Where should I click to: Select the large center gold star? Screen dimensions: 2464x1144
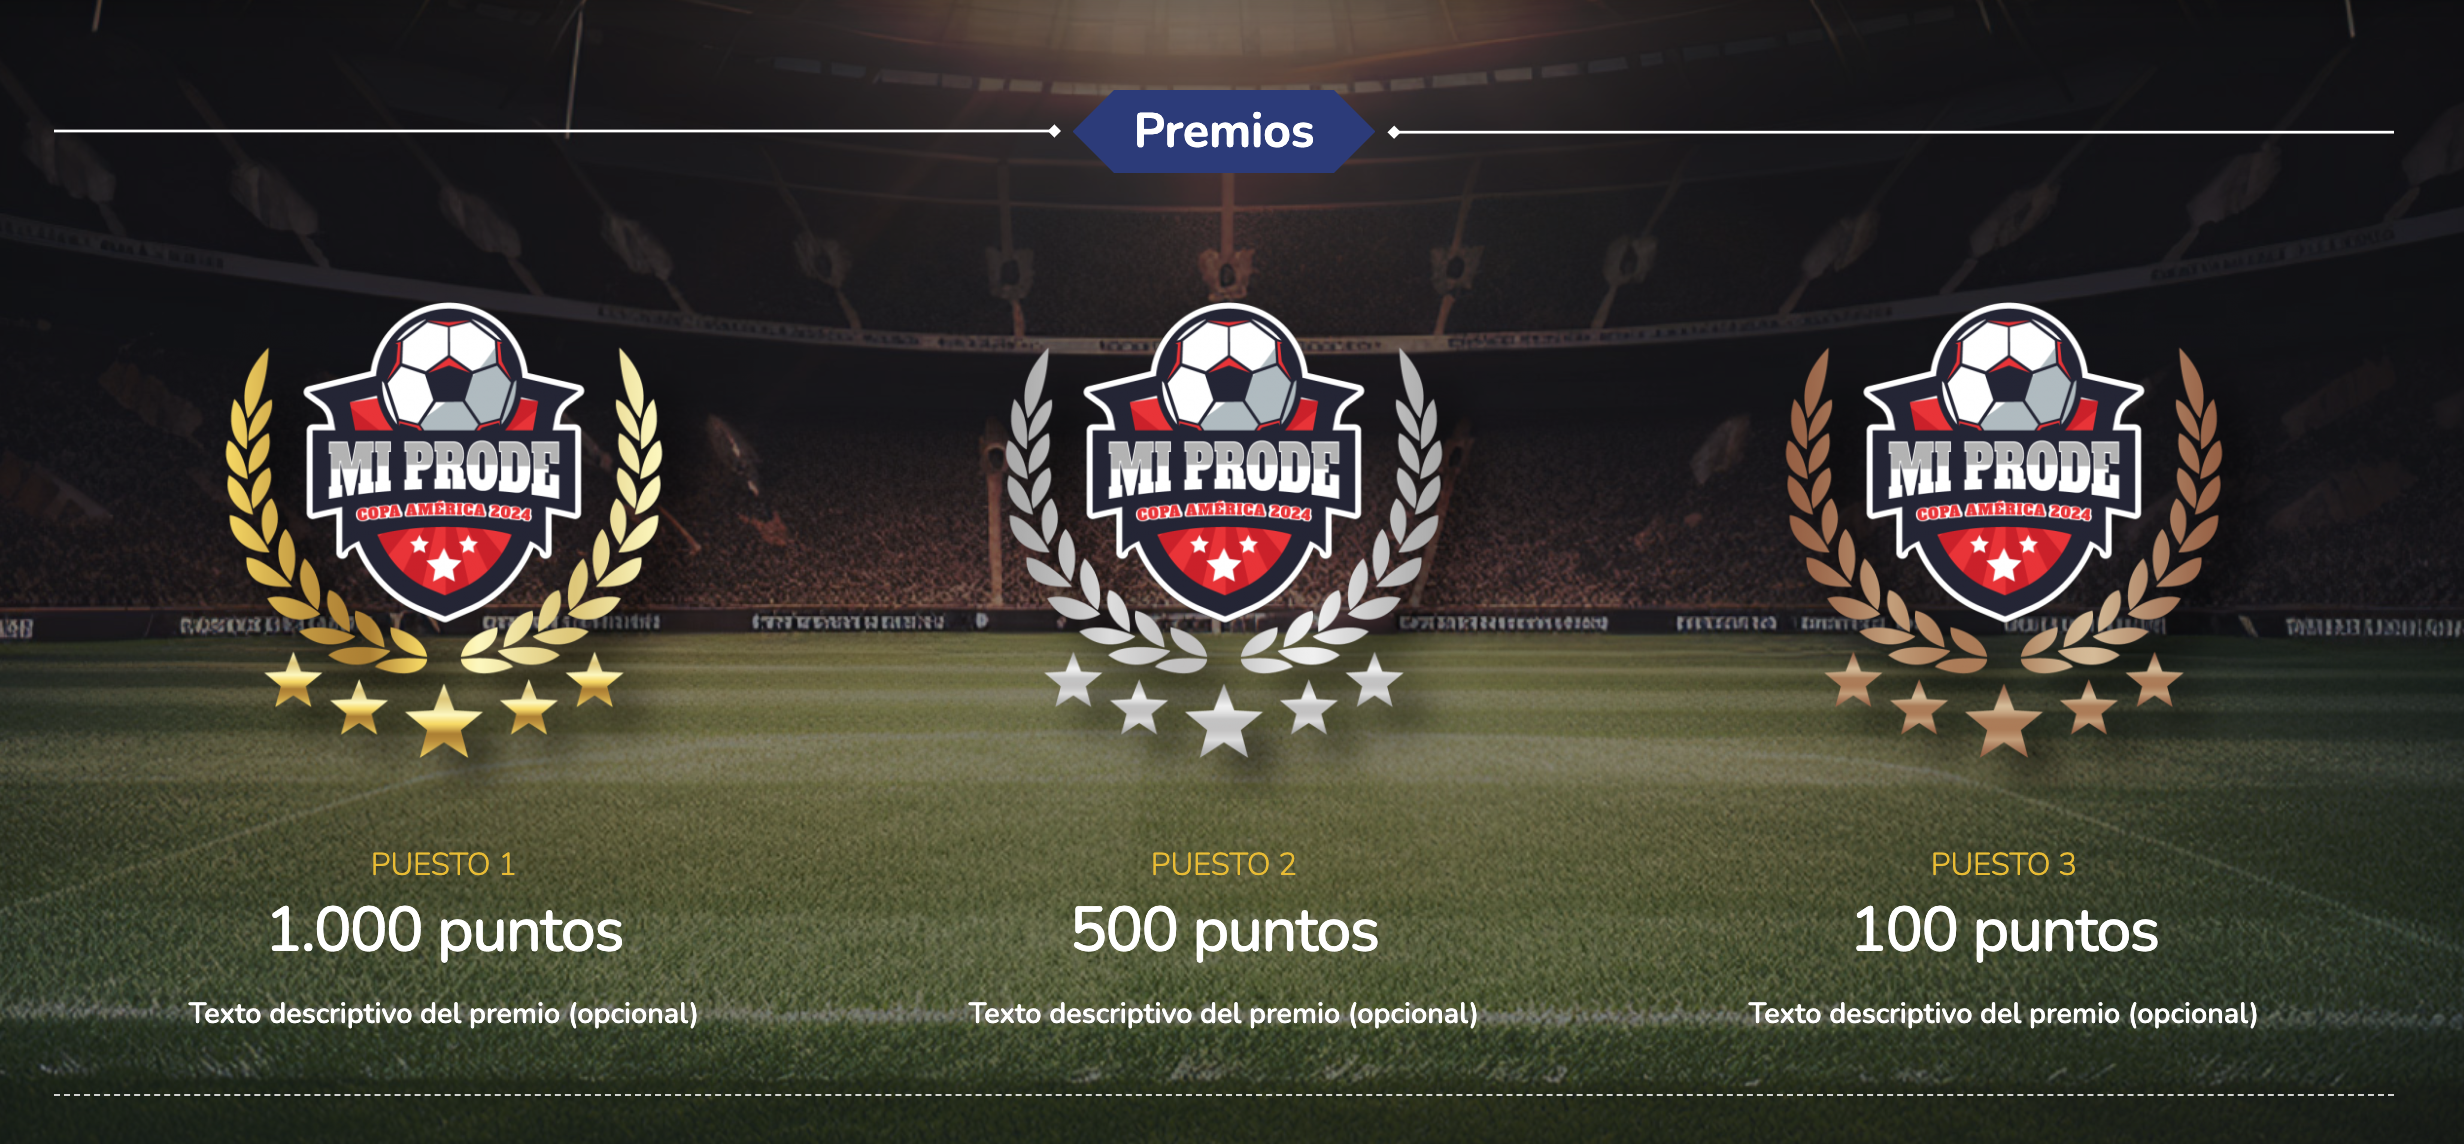[x=444, y=720]
